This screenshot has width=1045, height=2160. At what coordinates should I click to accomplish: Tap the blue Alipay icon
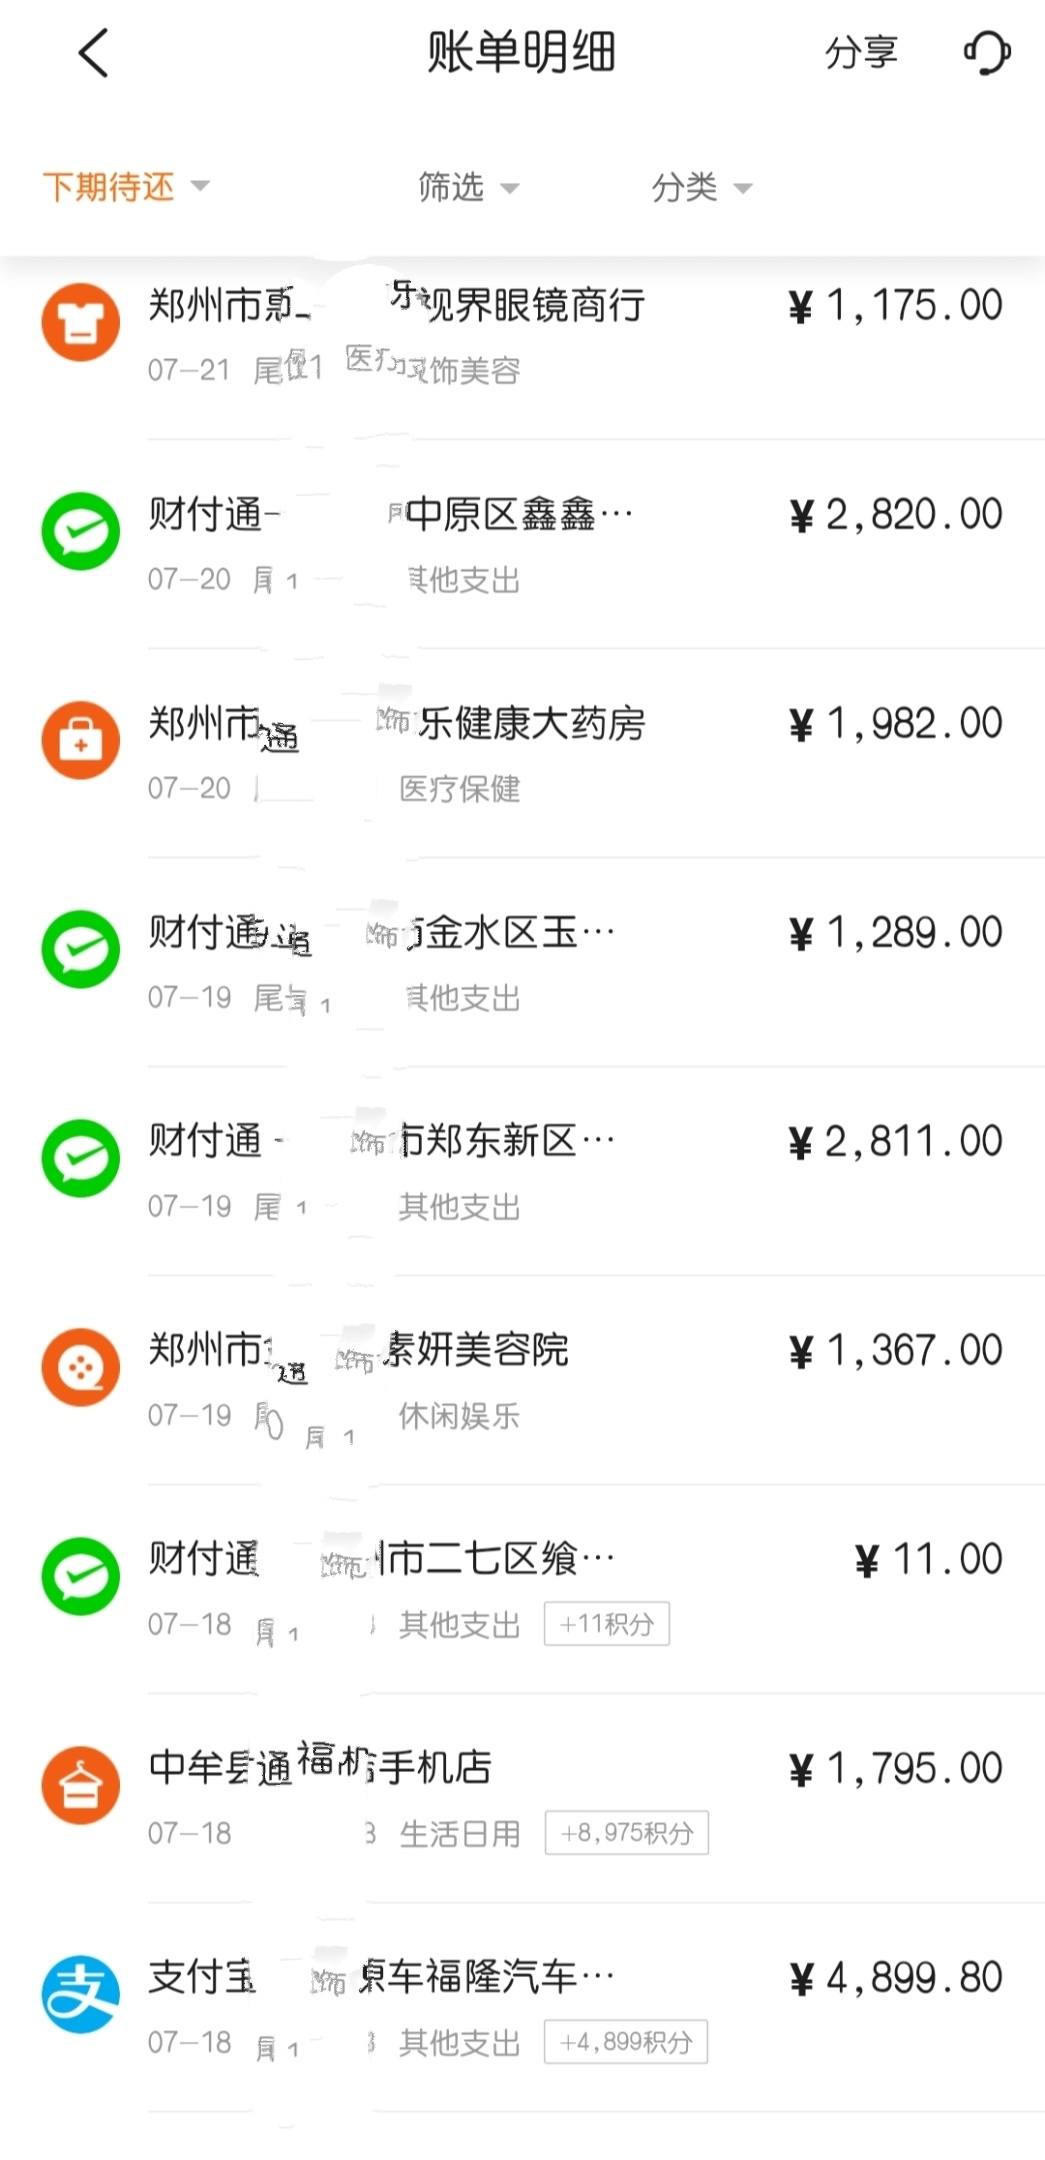81,1994
